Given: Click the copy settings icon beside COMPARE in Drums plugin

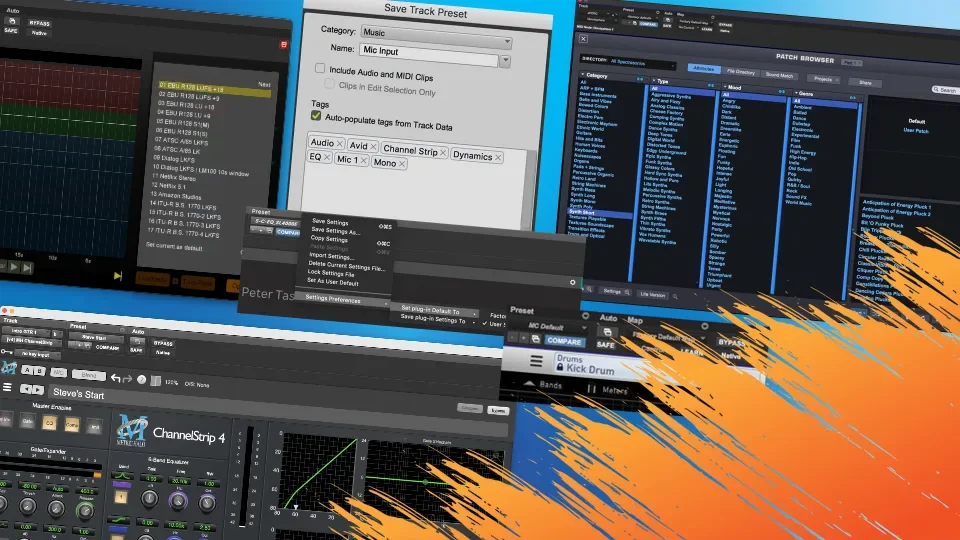Looking at the screenshot, I should (x=536, y=339).
